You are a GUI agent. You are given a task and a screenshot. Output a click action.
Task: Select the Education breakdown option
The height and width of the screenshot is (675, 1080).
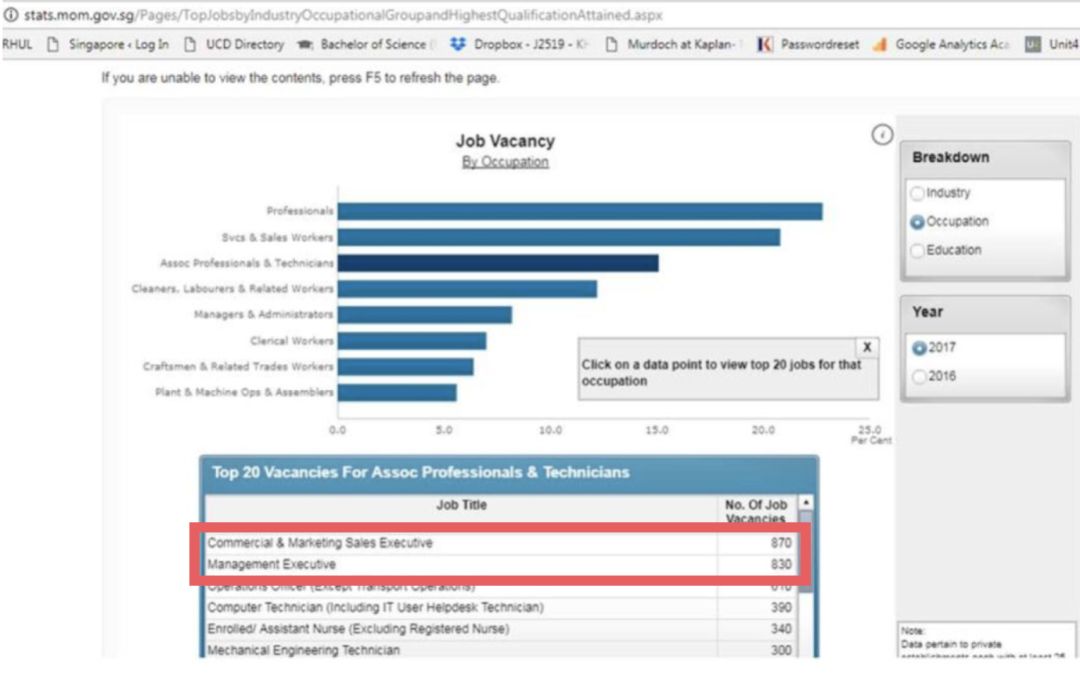(x=917, y=251)
